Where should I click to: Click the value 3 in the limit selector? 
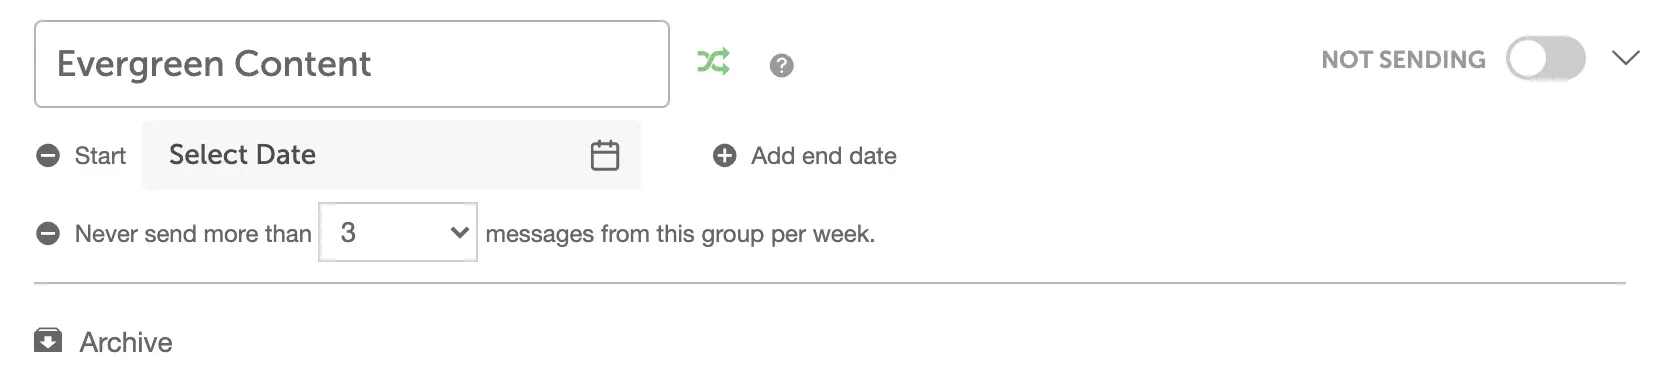348,232
